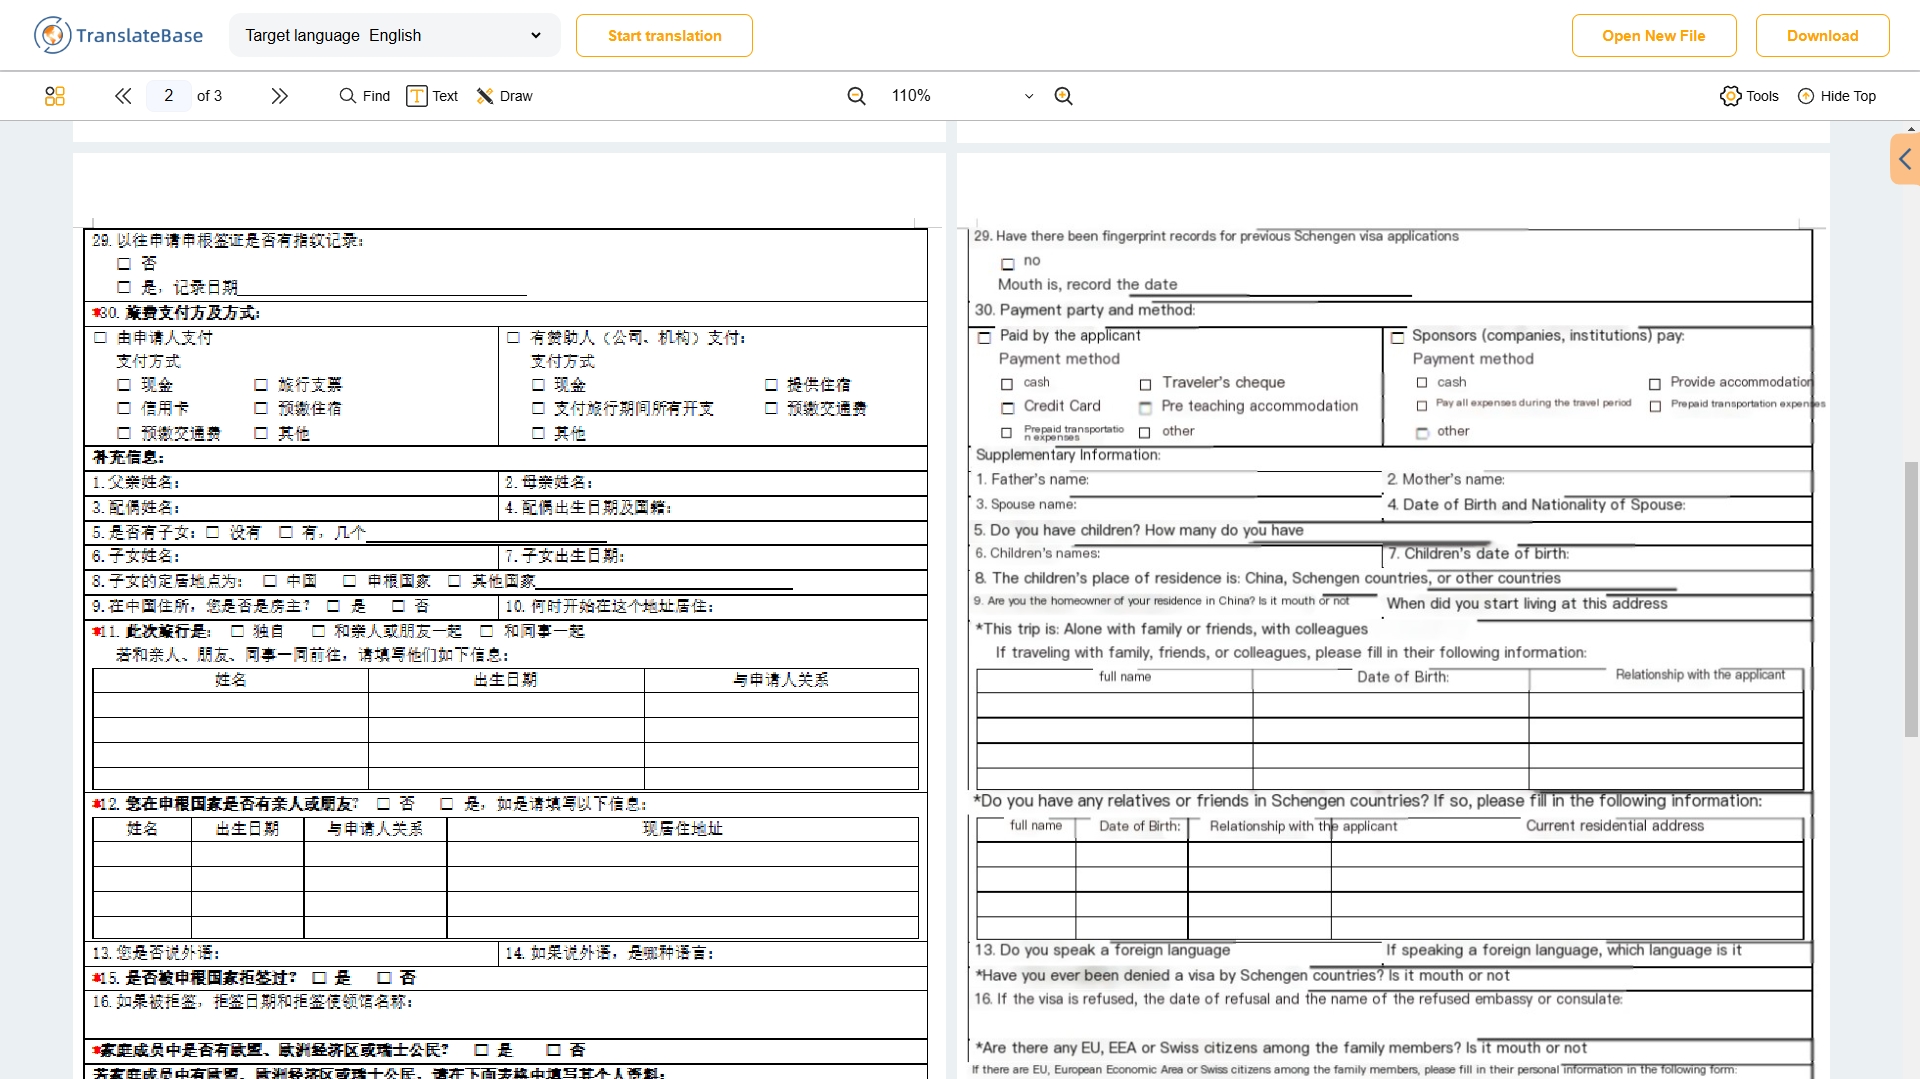Check the 信用卡 checkbox in Chinese form

click(124, 408)
